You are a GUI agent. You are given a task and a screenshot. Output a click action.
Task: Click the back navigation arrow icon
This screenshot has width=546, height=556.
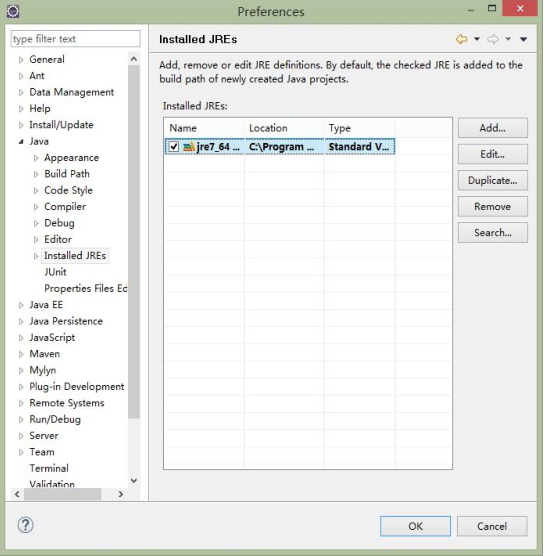point(462,39)
